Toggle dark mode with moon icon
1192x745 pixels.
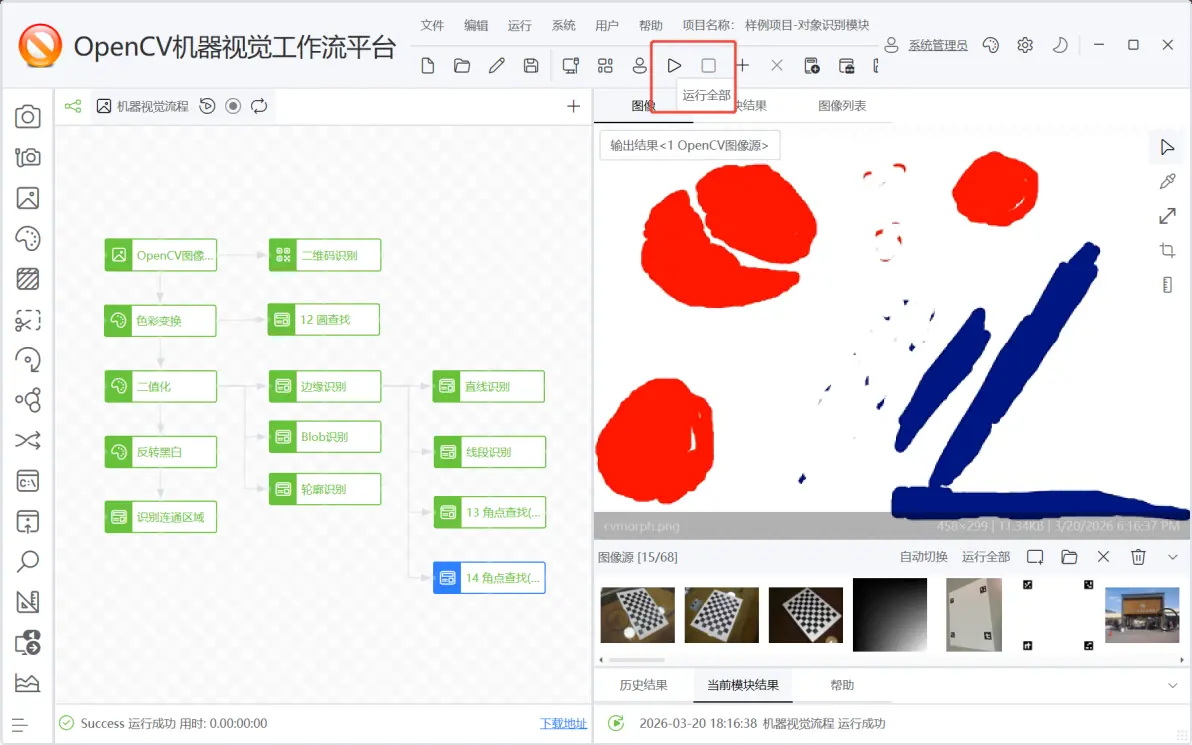point(1060,46)
